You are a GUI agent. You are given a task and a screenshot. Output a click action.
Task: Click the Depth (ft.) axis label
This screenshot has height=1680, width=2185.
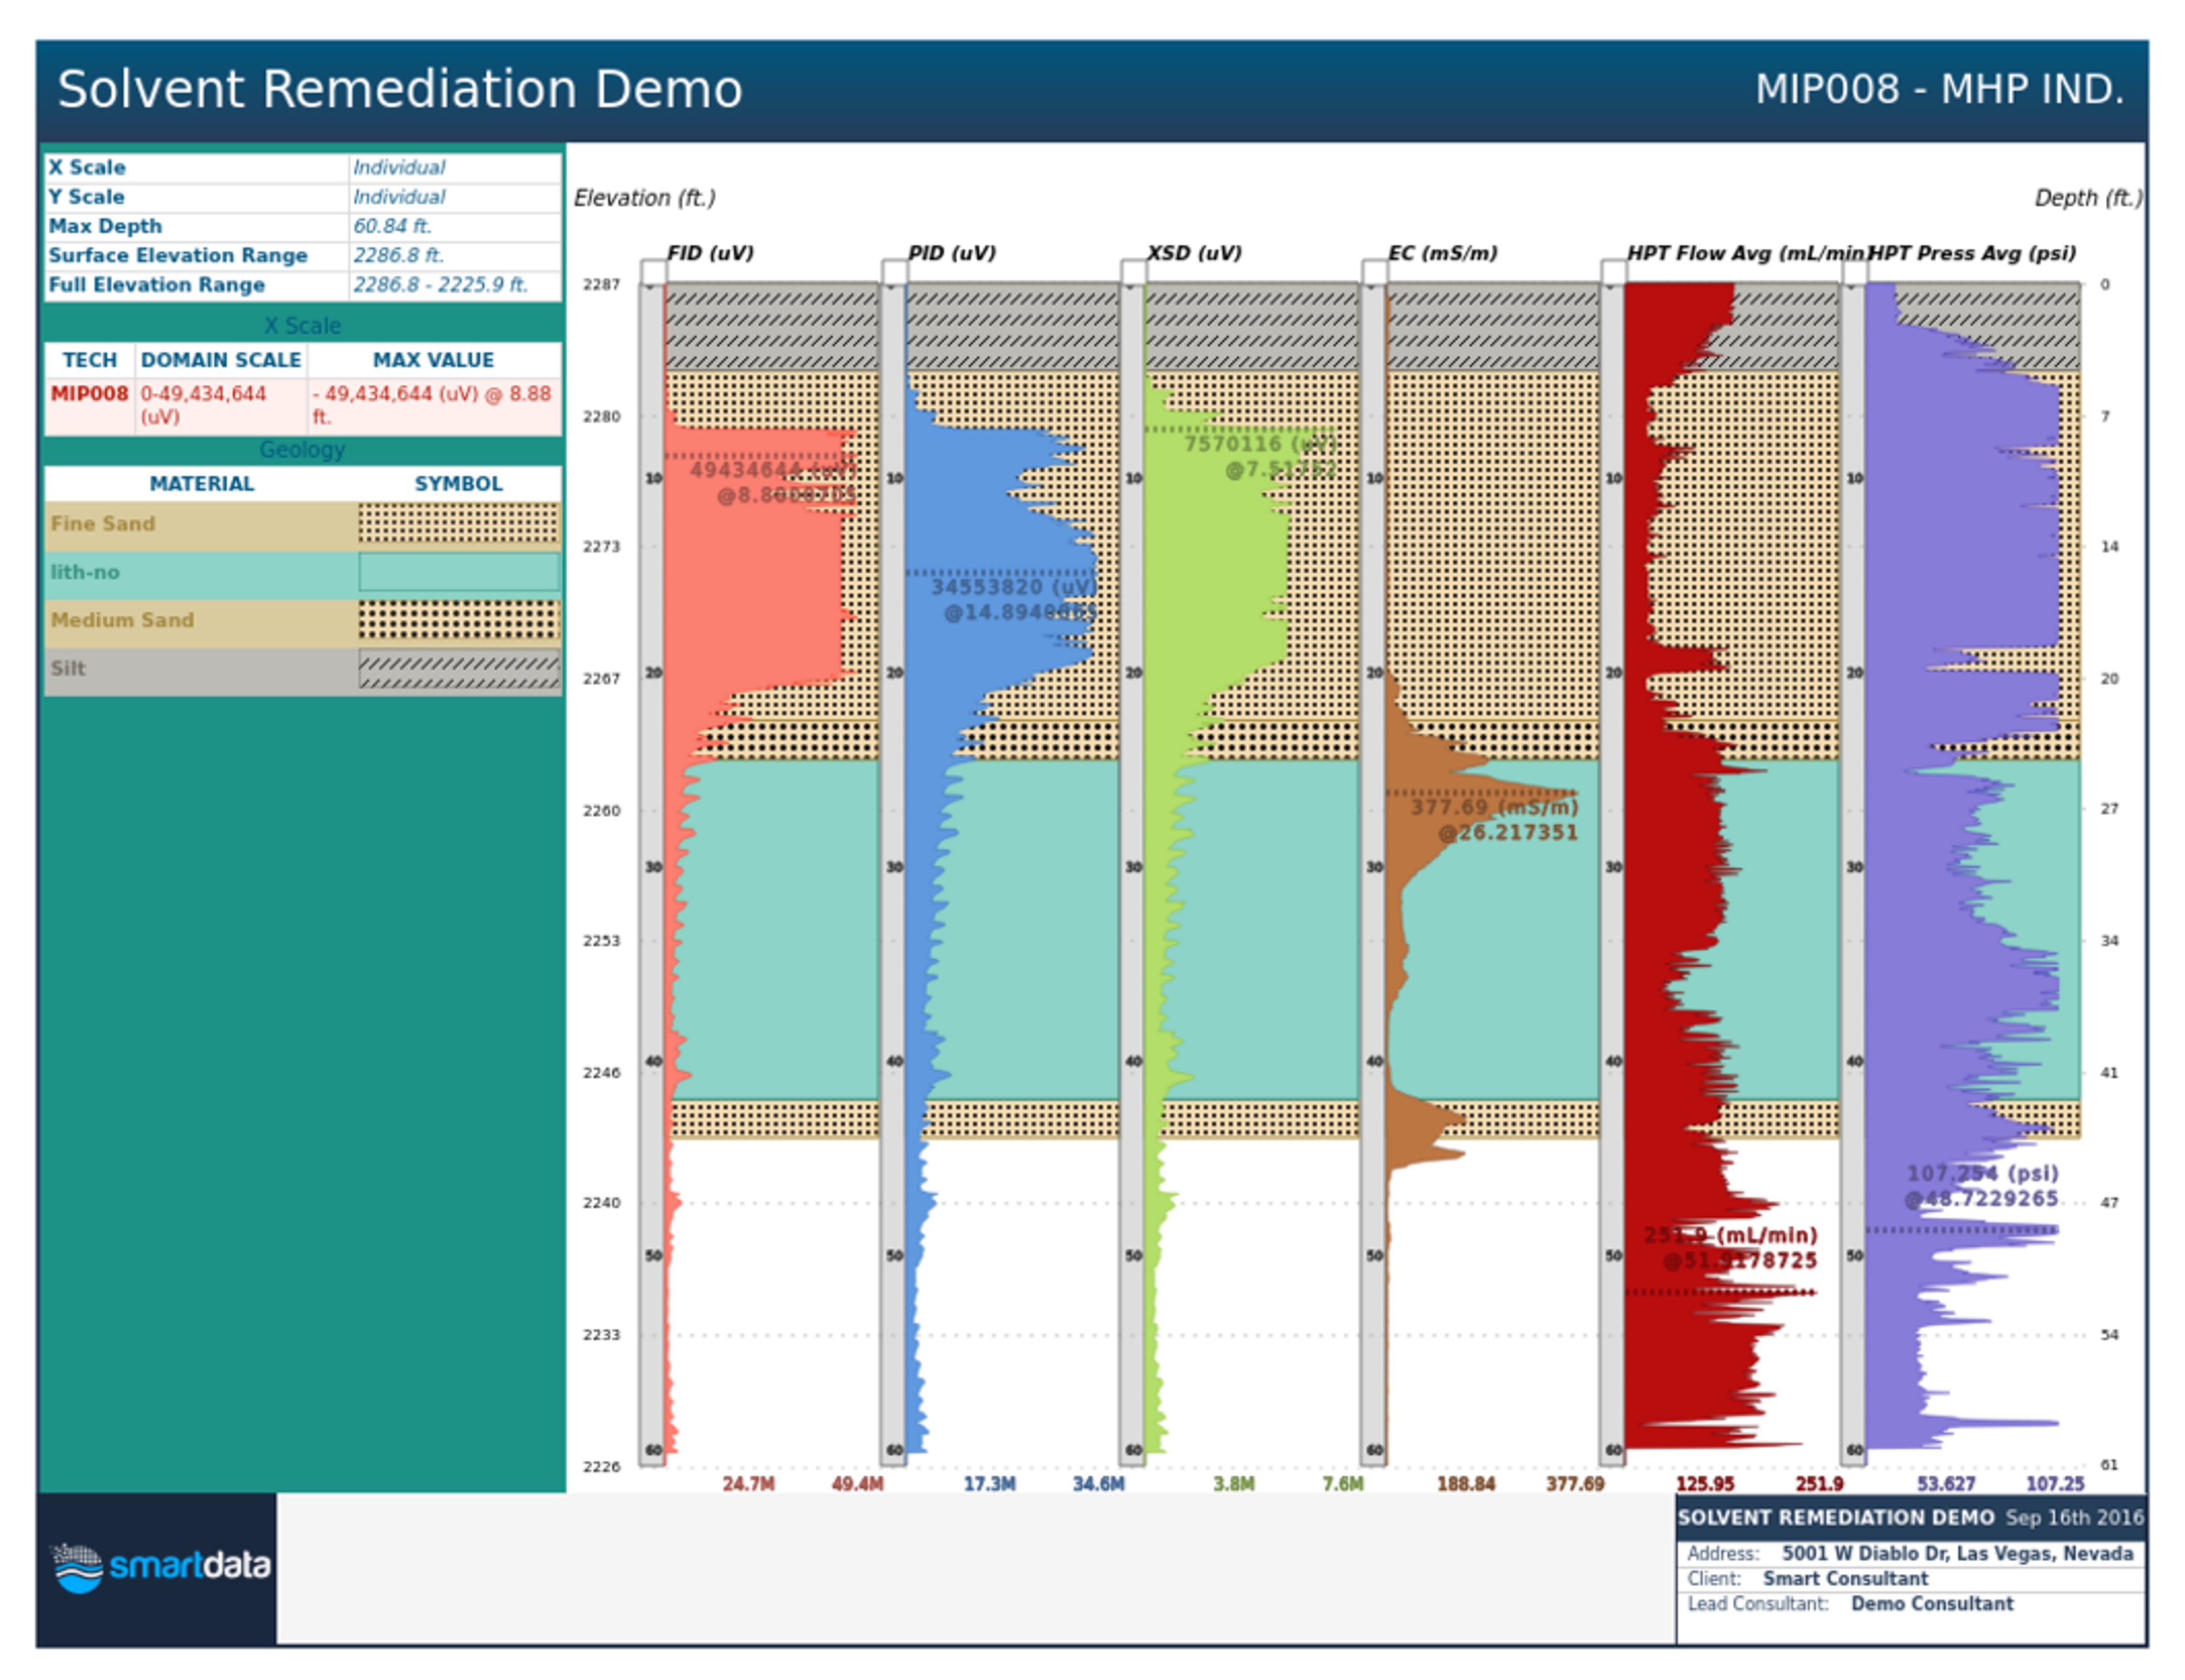[x=2088, y=198]
